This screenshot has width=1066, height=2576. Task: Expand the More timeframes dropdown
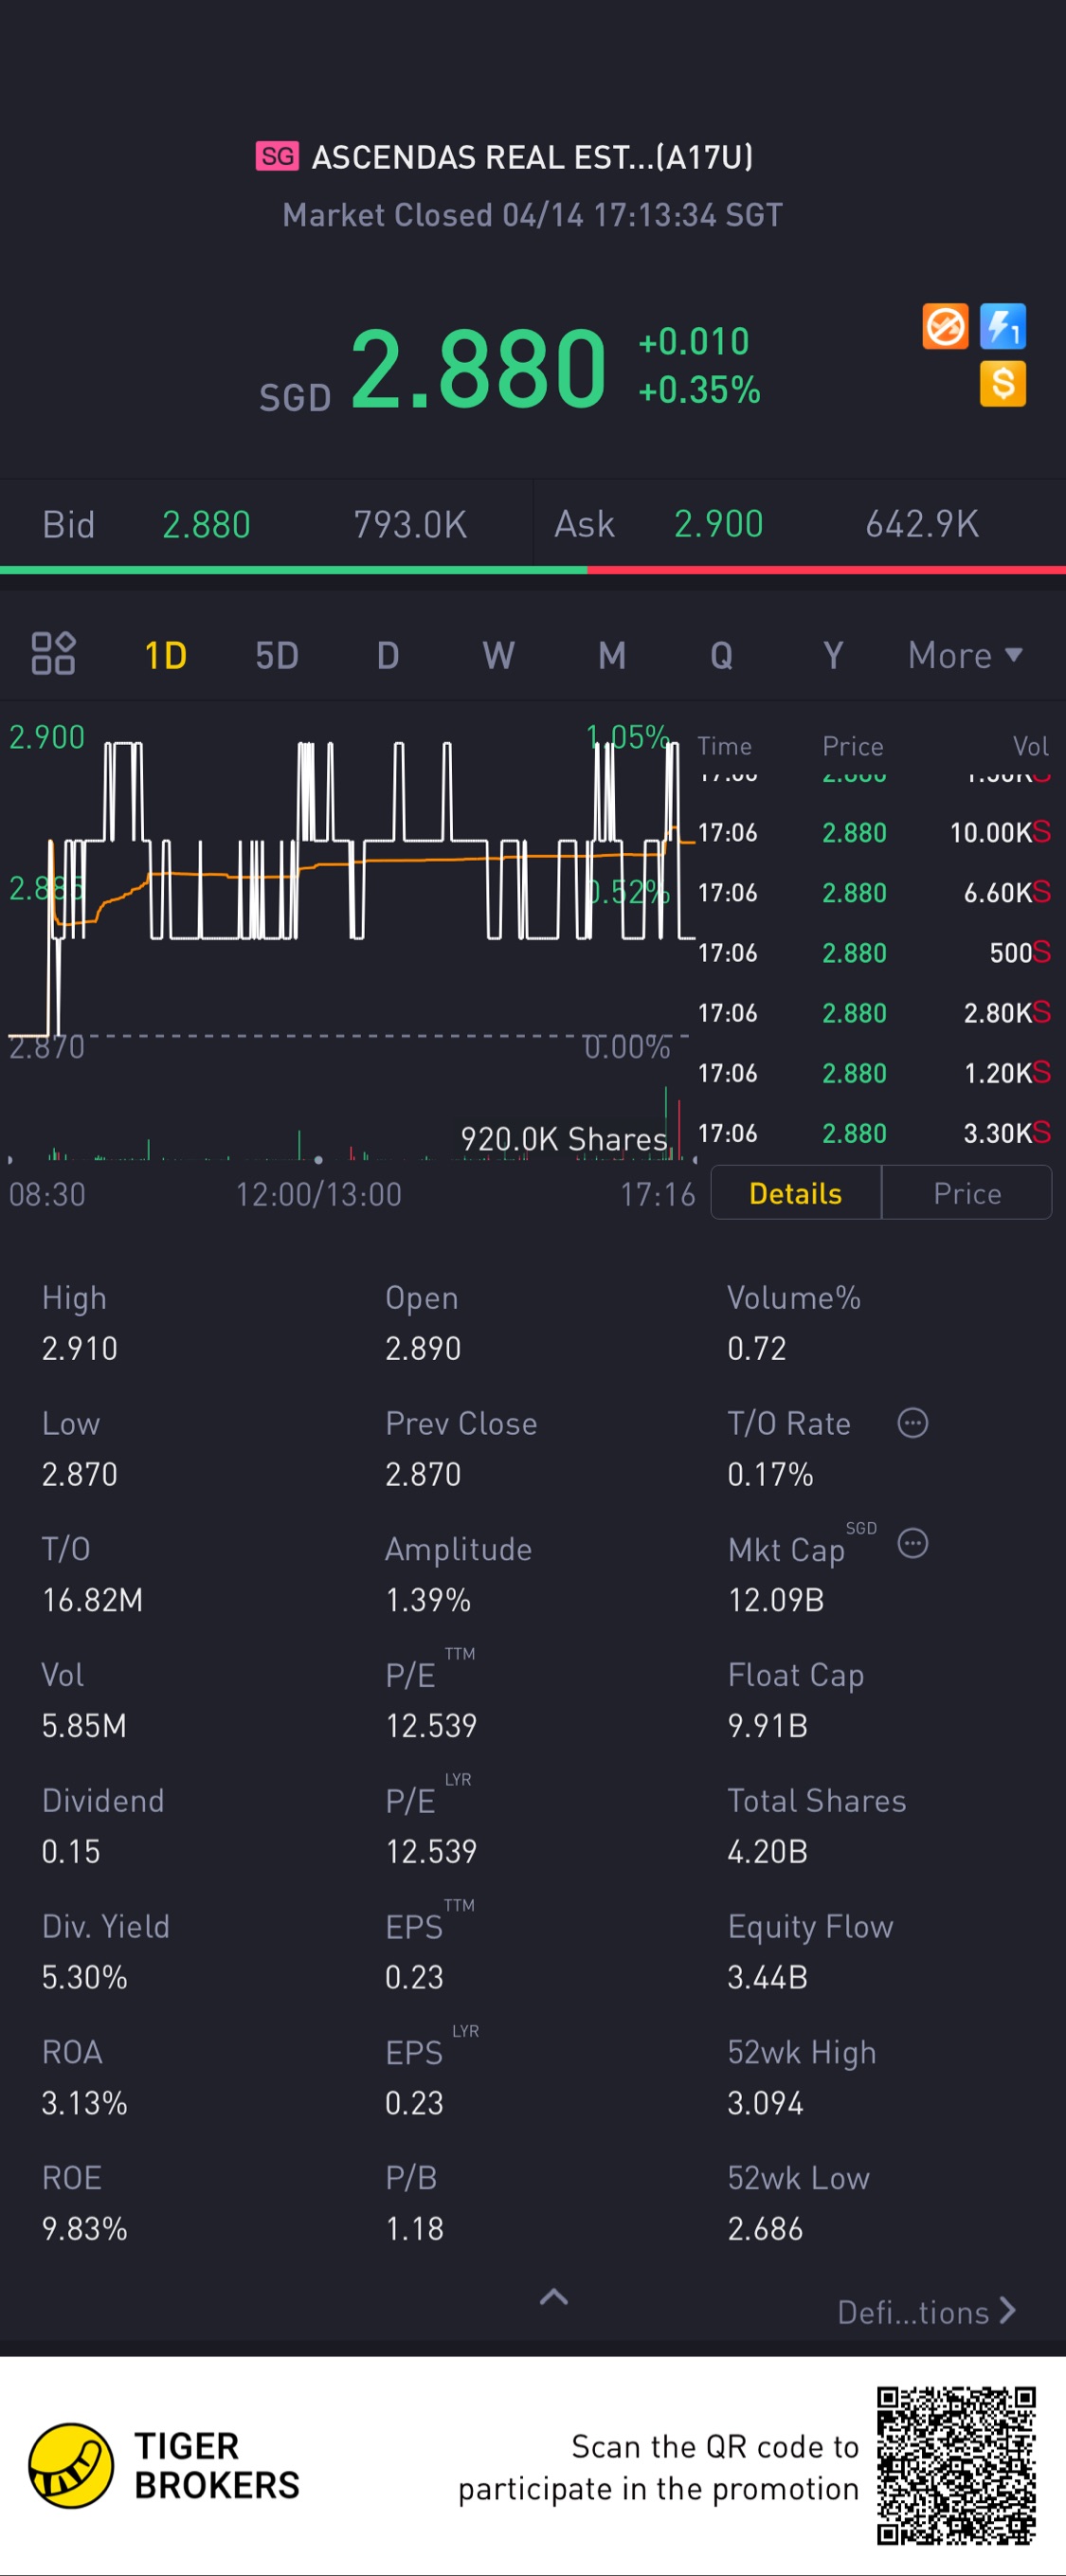click(x=964, y=656)
